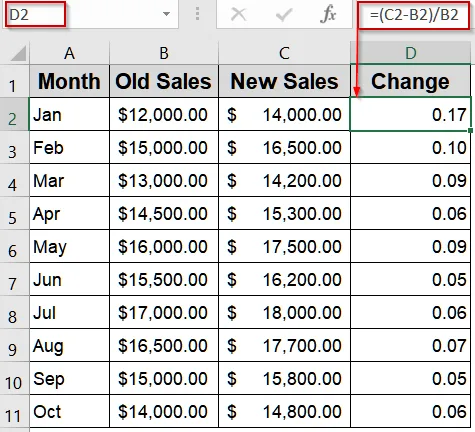Click the 0.07 Change cell
The width and height of the screenshot is (475, 432).
point(411,345)
